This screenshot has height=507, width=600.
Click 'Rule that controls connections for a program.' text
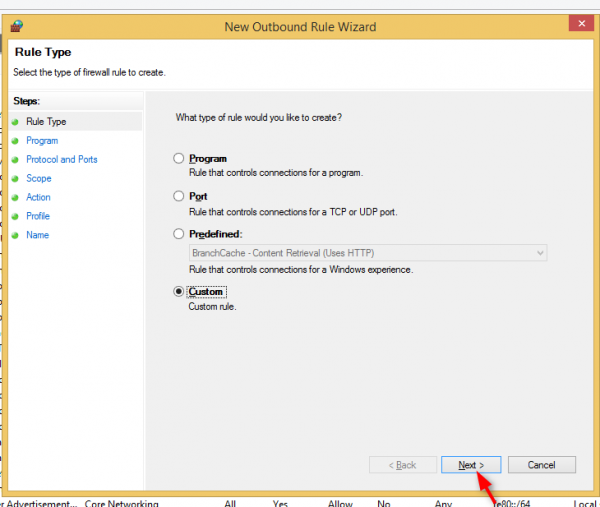click(x=276, y=173)
